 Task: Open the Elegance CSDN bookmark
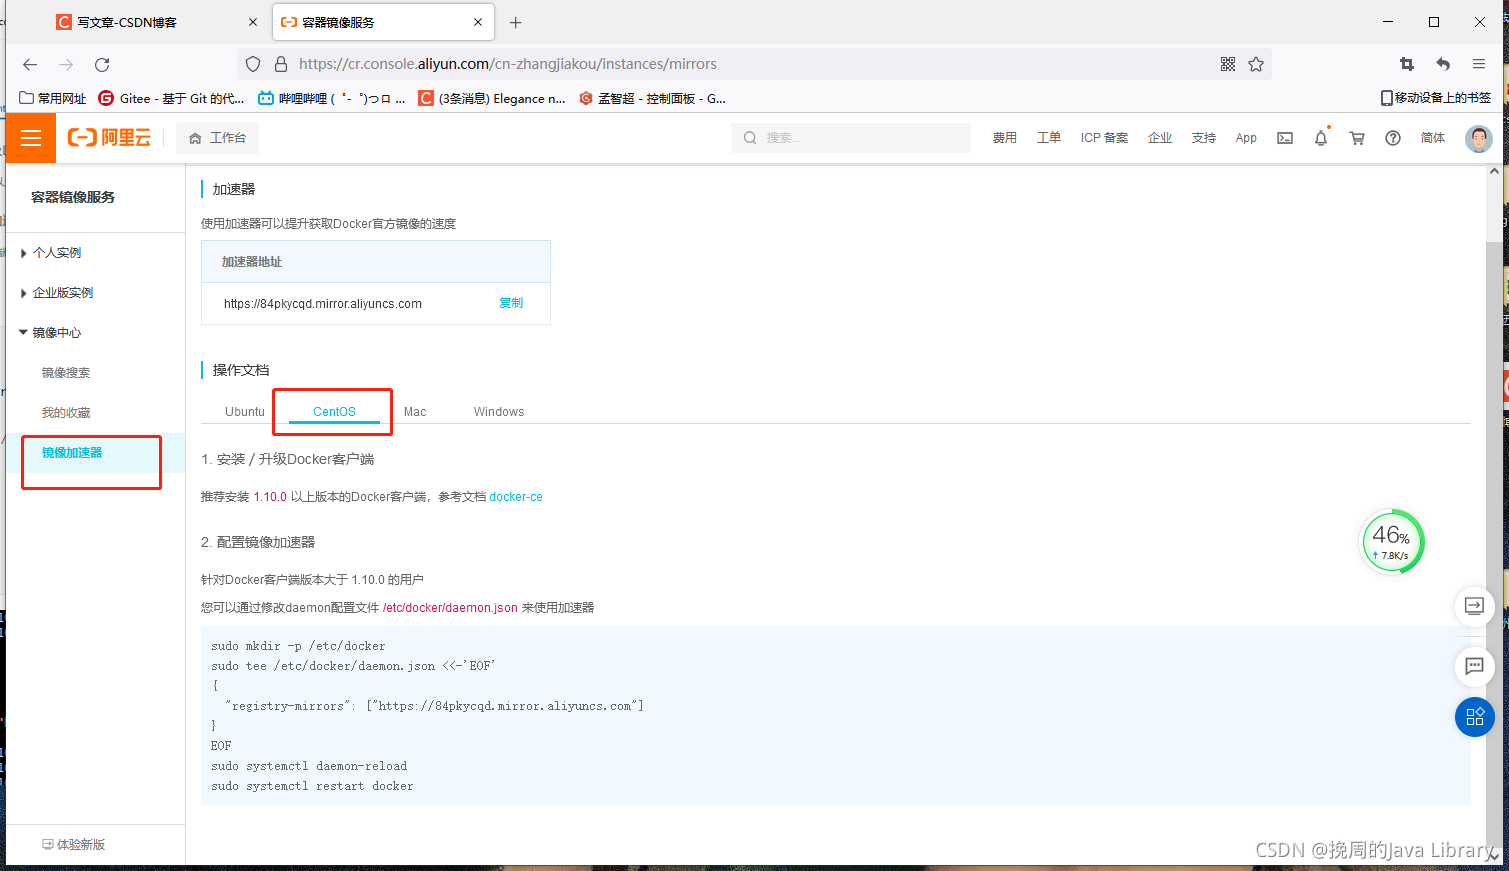pos(492,98)
